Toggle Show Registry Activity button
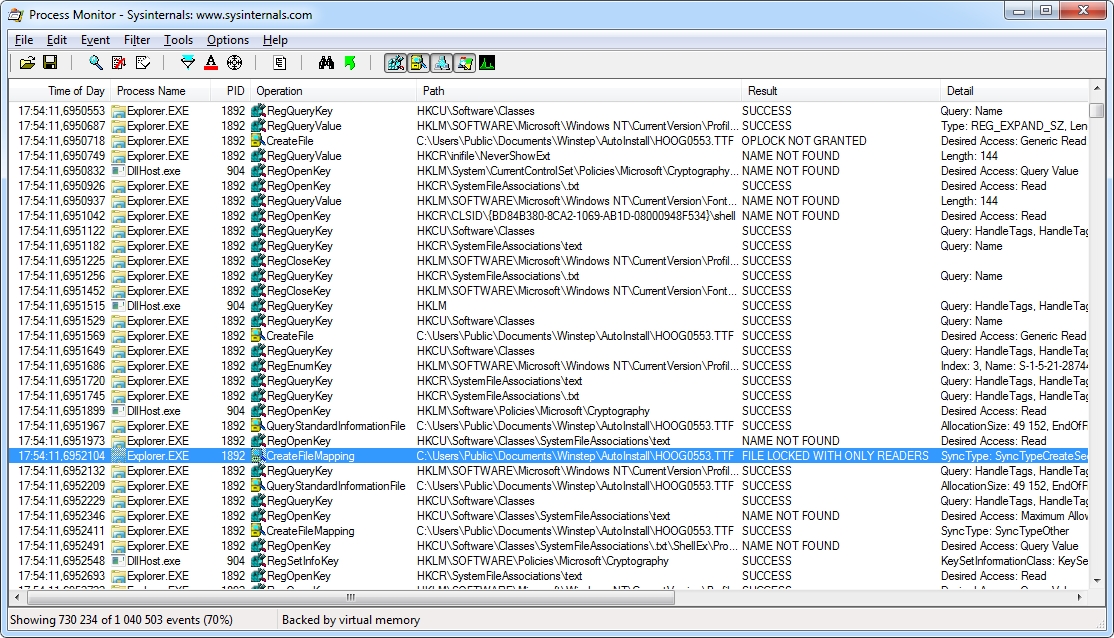Screen dimensions: 1114x638 tap(395, 63)
